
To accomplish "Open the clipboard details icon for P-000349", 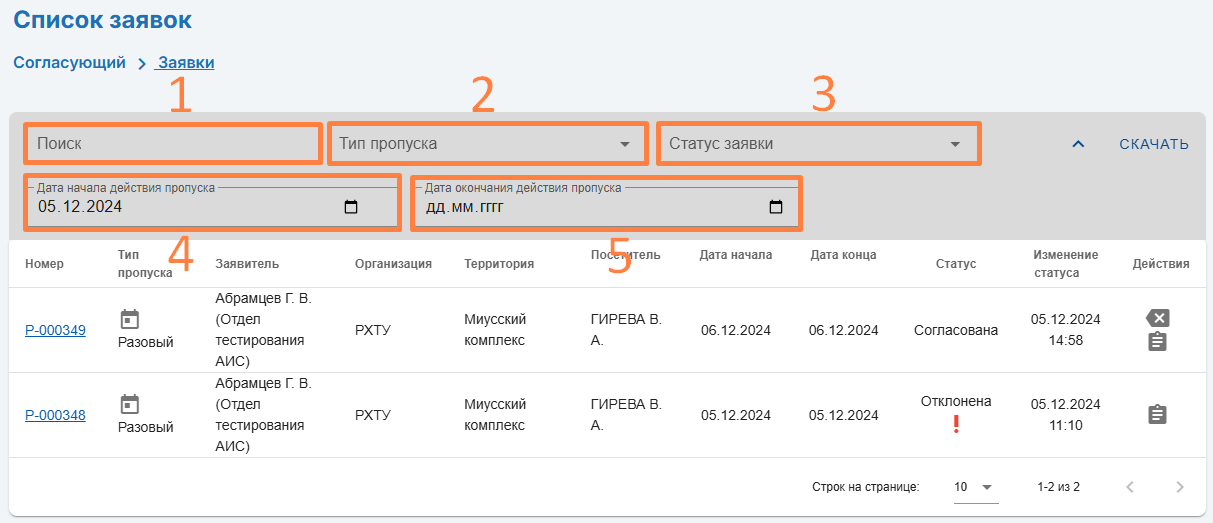I will click(x=1157, y=342).
